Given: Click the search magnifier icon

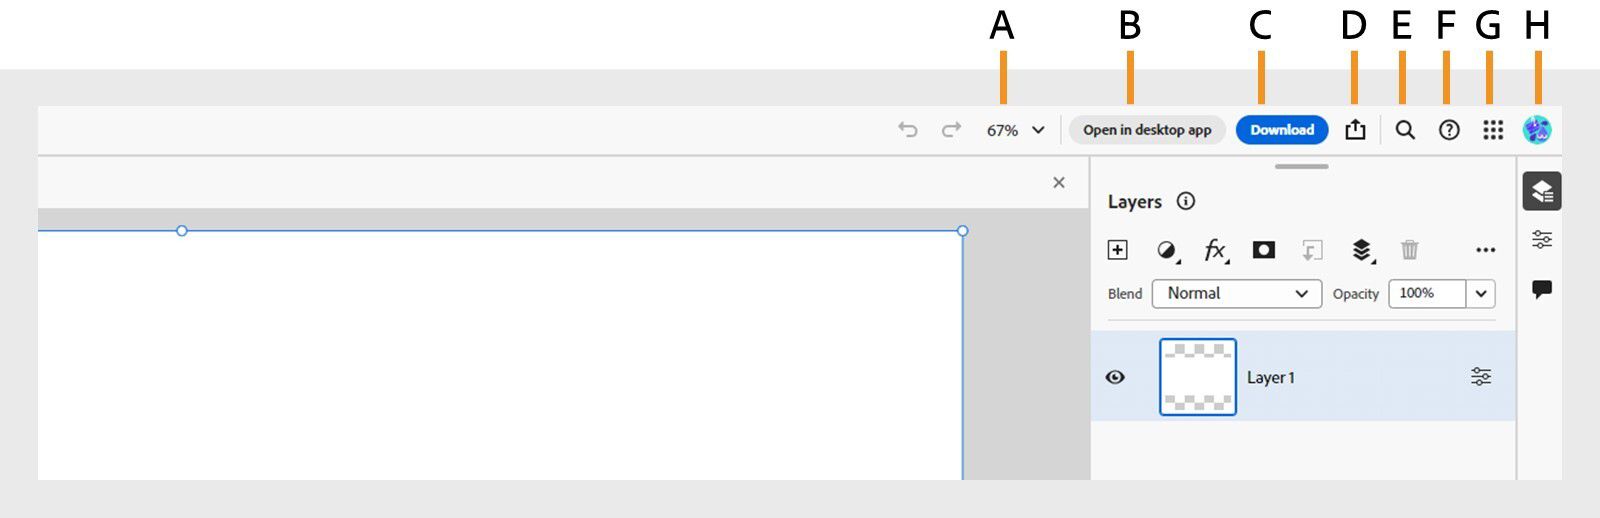Looking at the screenshot, I should [x=1405, y=130].
